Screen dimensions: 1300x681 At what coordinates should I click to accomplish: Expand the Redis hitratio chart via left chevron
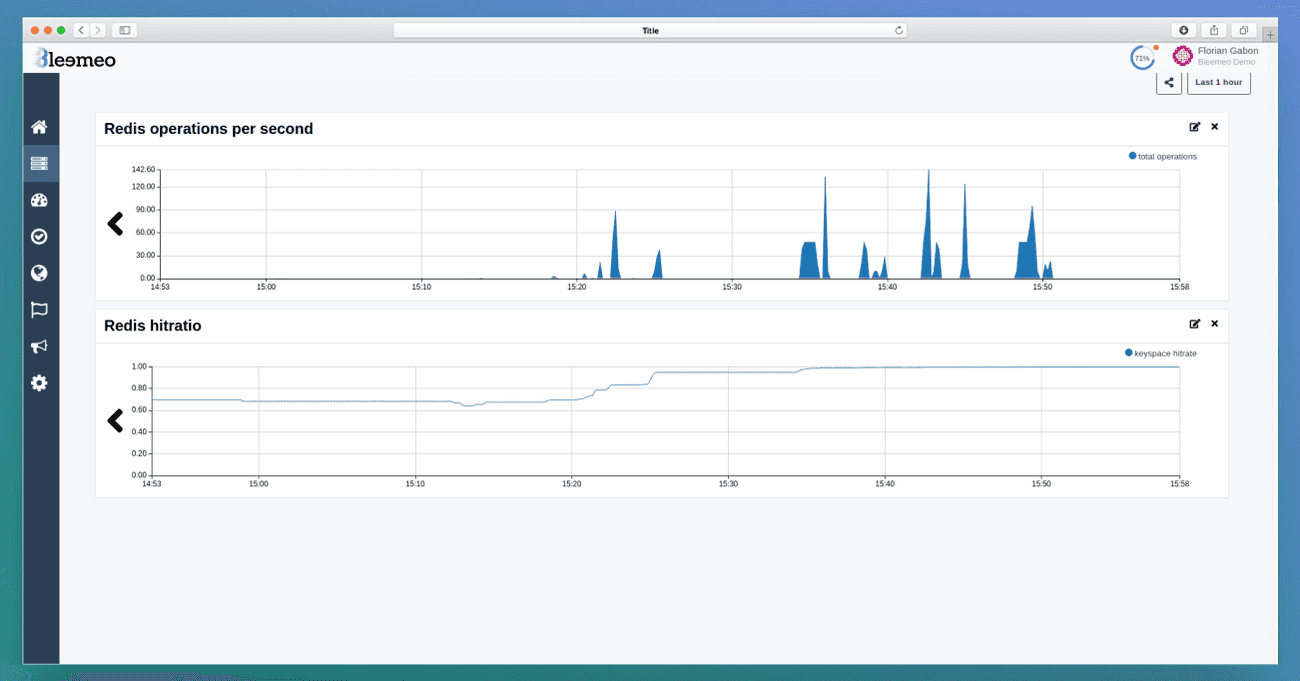(115, 420)
